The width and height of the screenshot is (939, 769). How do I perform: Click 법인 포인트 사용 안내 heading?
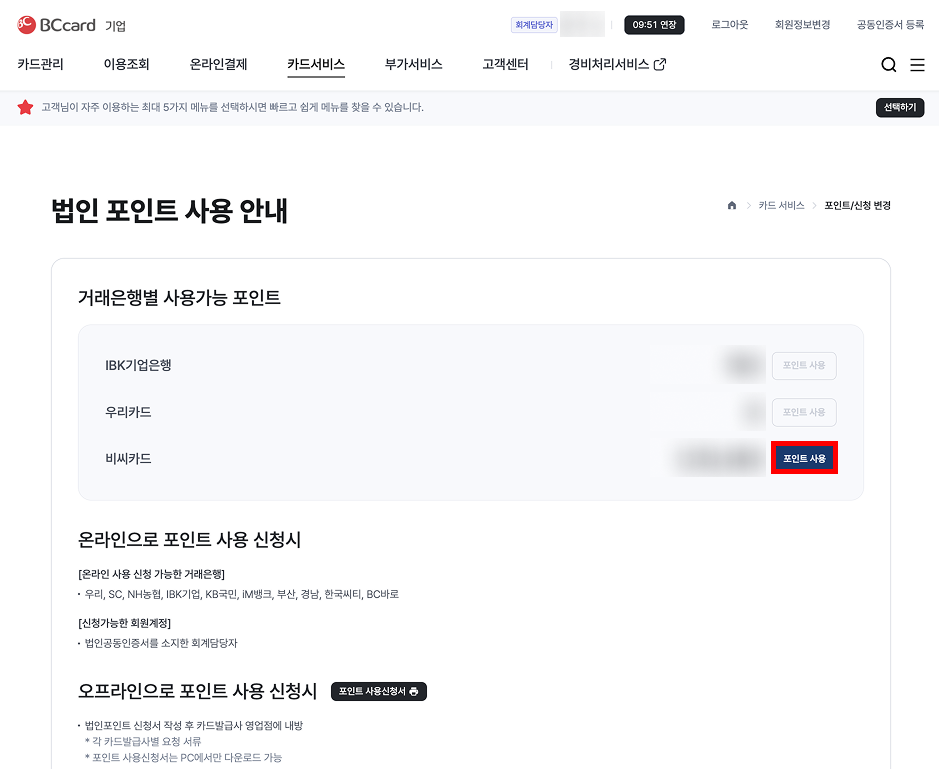click(x=169, y=211)
